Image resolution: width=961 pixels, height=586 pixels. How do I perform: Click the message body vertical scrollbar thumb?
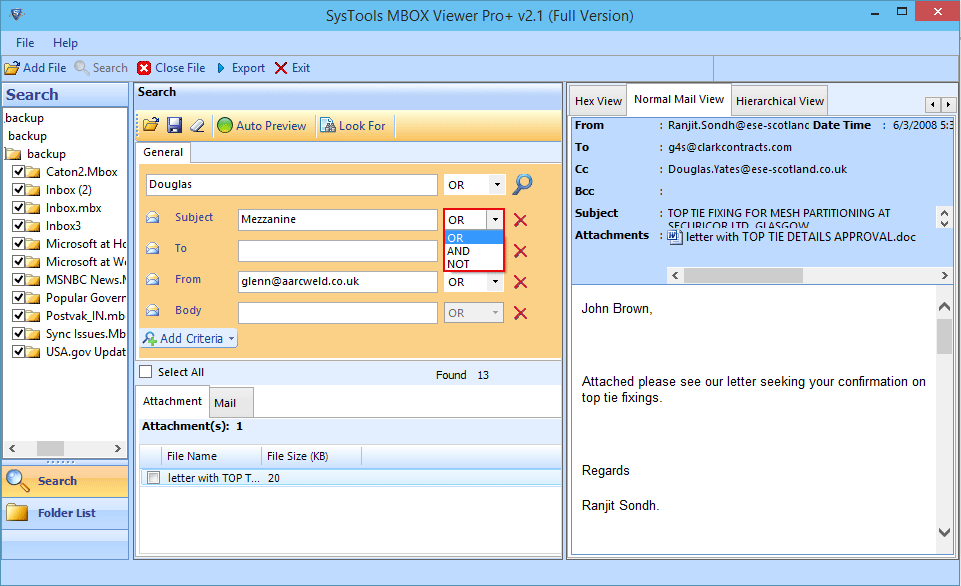pos(944,337)
